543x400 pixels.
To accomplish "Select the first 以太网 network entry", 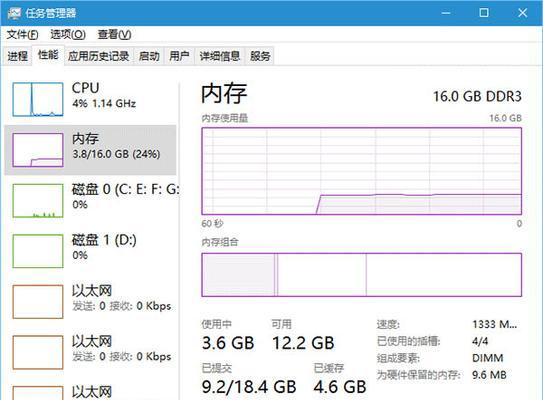I will coord(92,302).
